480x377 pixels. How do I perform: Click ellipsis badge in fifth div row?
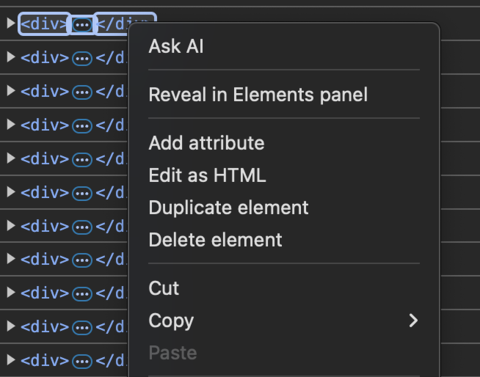[82, 160]
